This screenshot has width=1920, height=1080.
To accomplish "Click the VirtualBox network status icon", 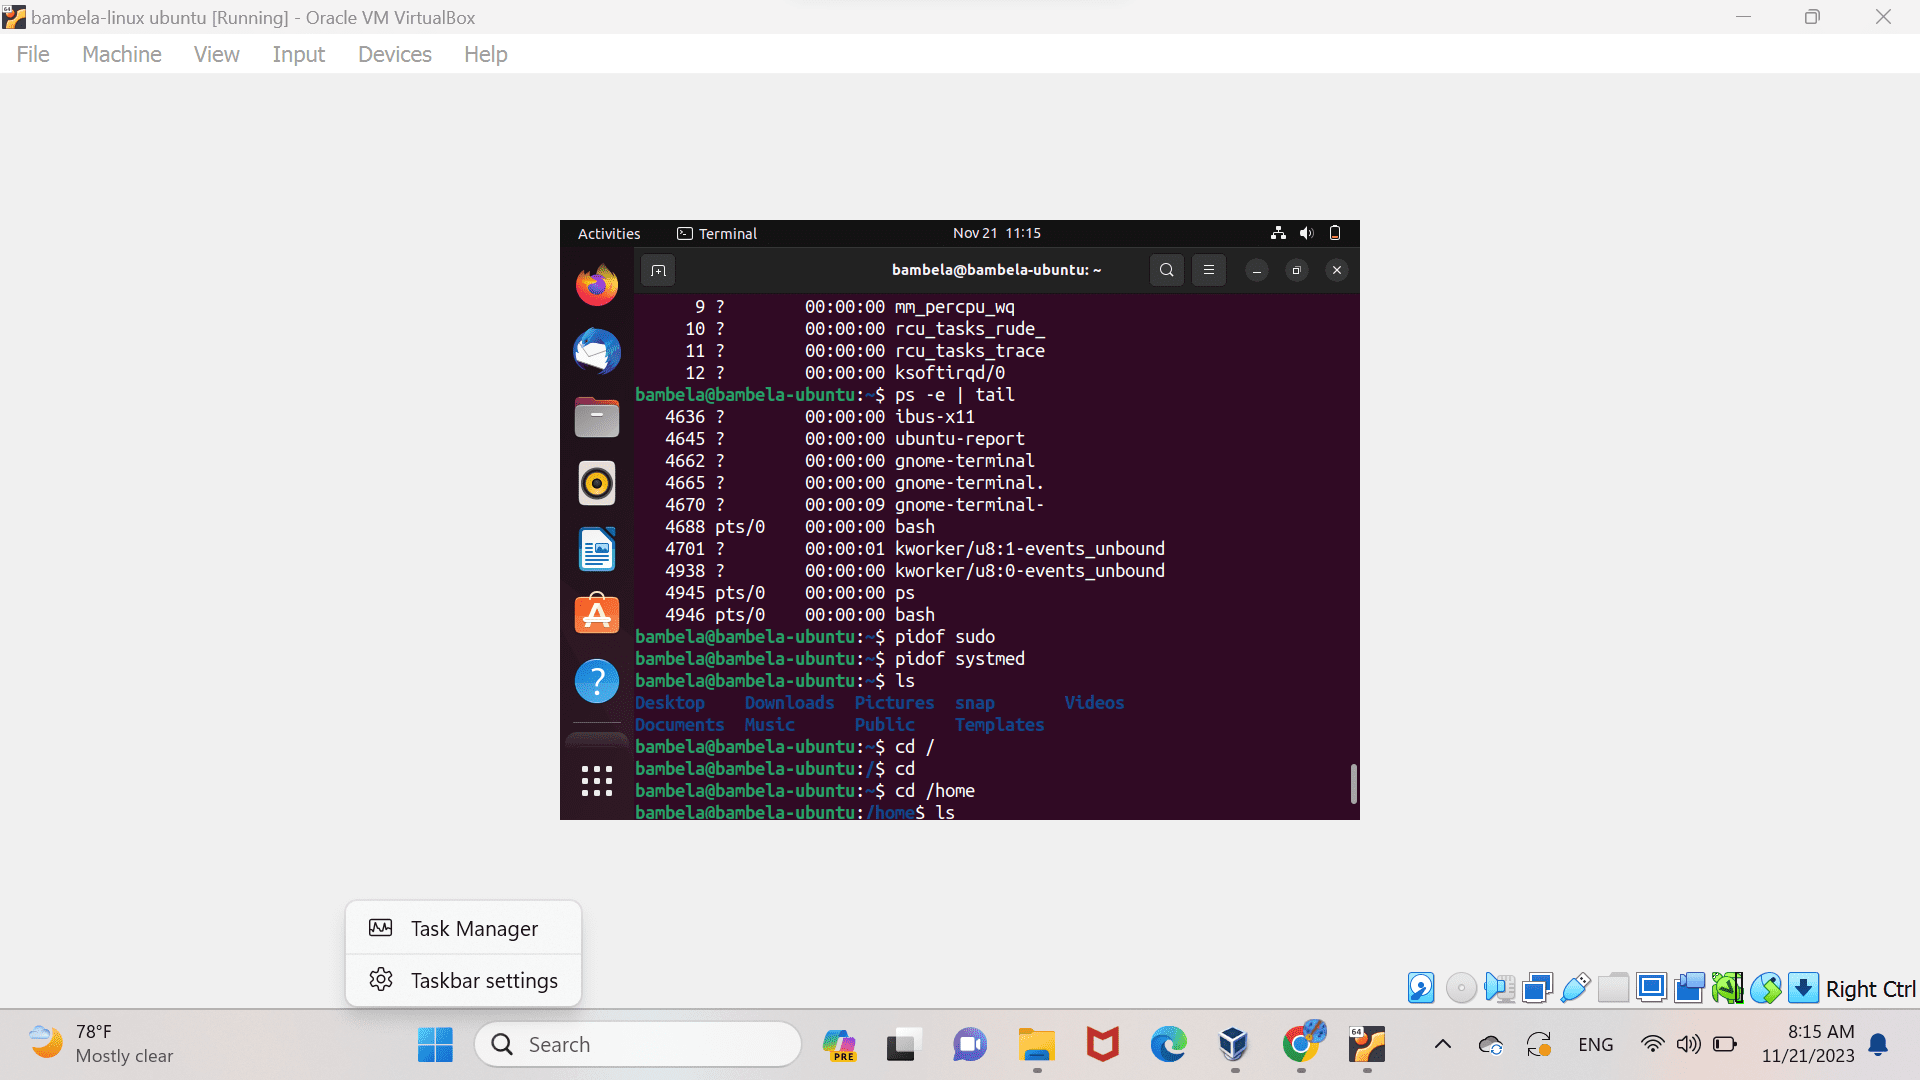I will click(x=1537, y=988).
